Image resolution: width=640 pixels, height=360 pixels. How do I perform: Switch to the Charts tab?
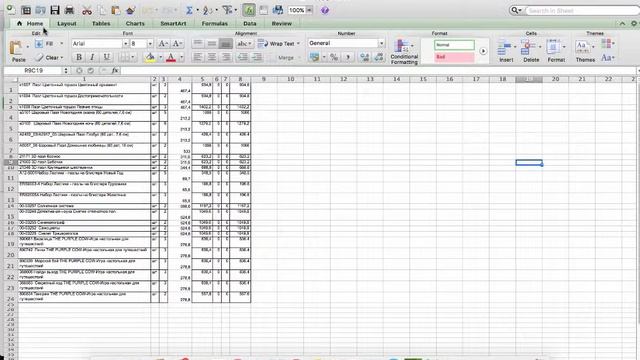point(135,24)
